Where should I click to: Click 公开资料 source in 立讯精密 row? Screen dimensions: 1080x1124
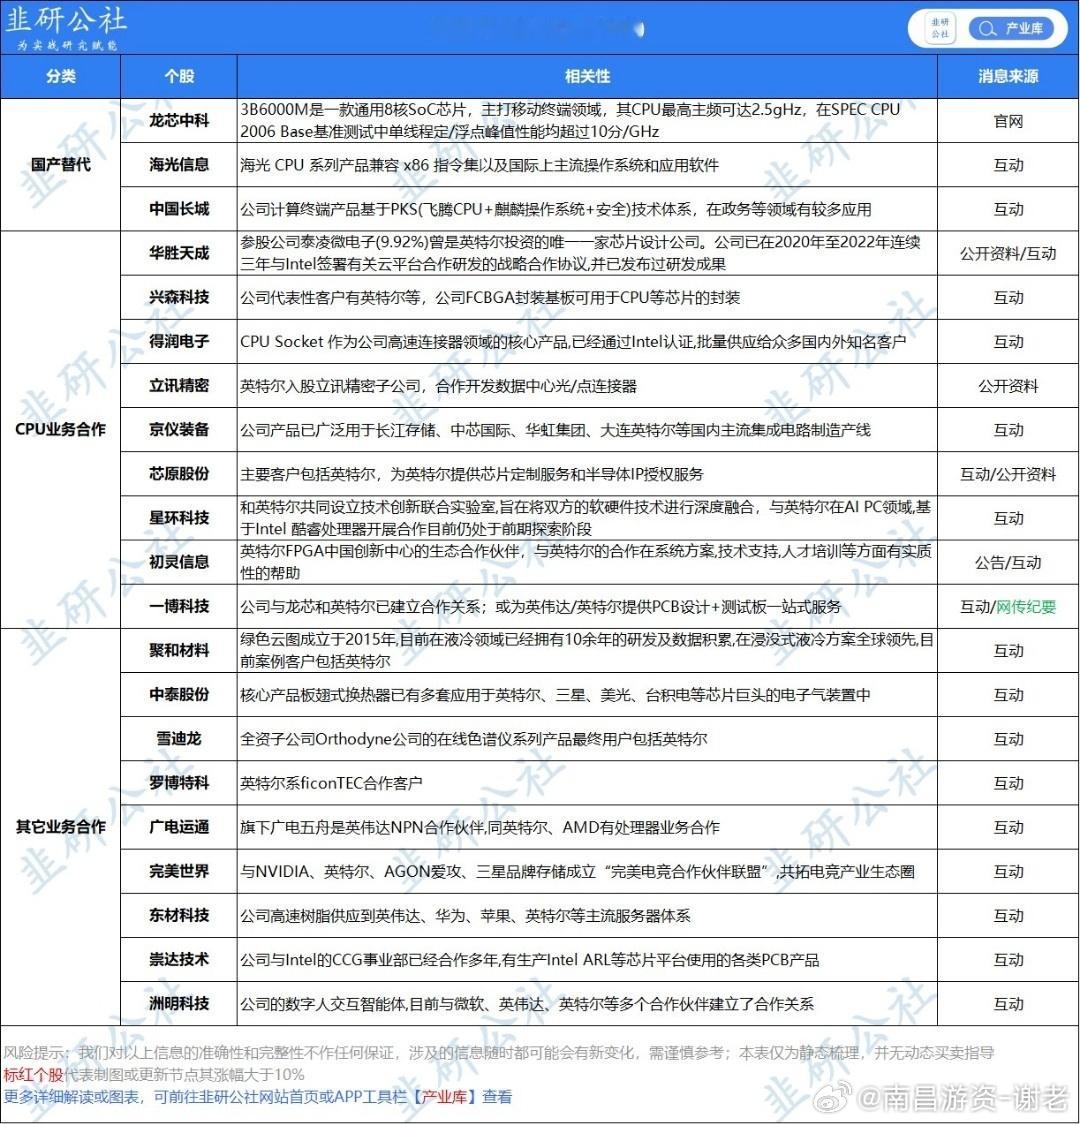(1008, 386)
